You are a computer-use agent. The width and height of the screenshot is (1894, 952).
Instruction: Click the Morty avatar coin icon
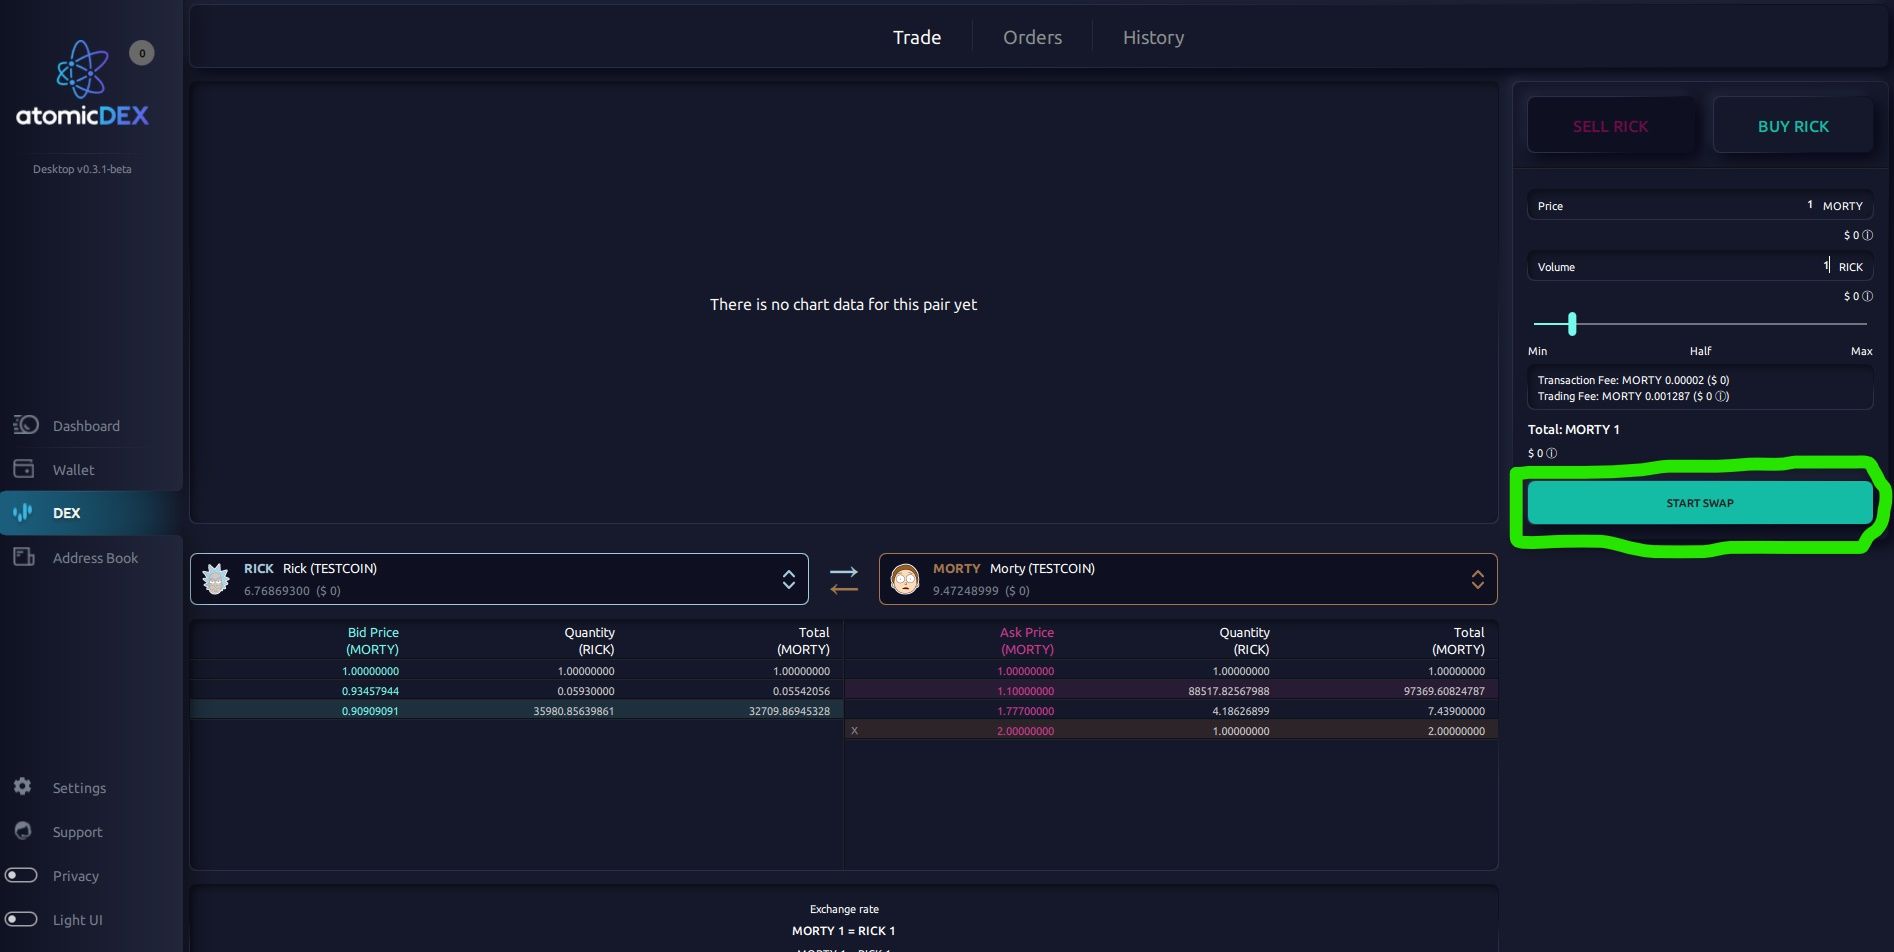pyautogui.click(x=905, y=579)
